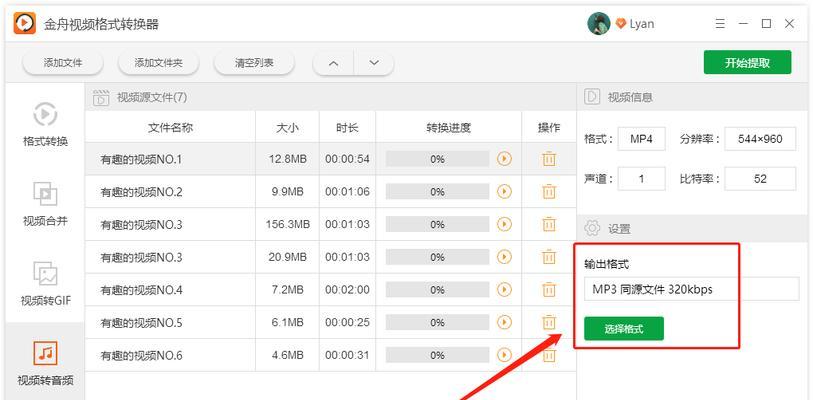813x400 pixels.
Task: Select the 视频转音频 sidebar tab
Action: [45, 362]
